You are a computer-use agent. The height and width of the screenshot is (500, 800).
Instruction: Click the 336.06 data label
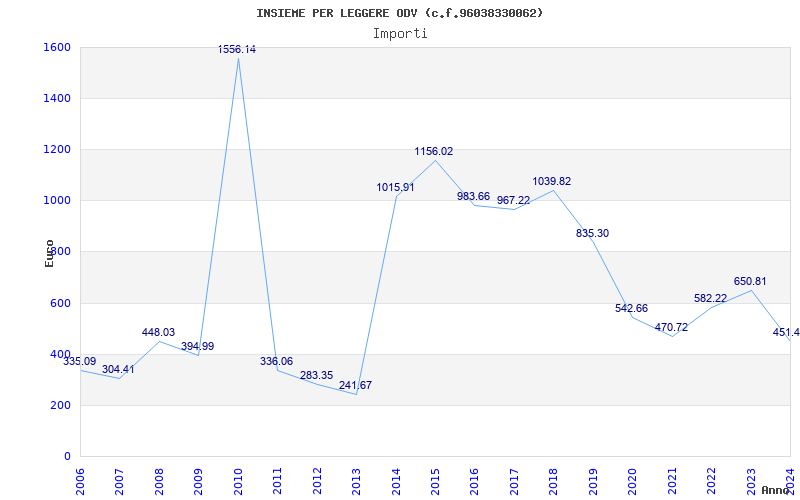(277, 361)
